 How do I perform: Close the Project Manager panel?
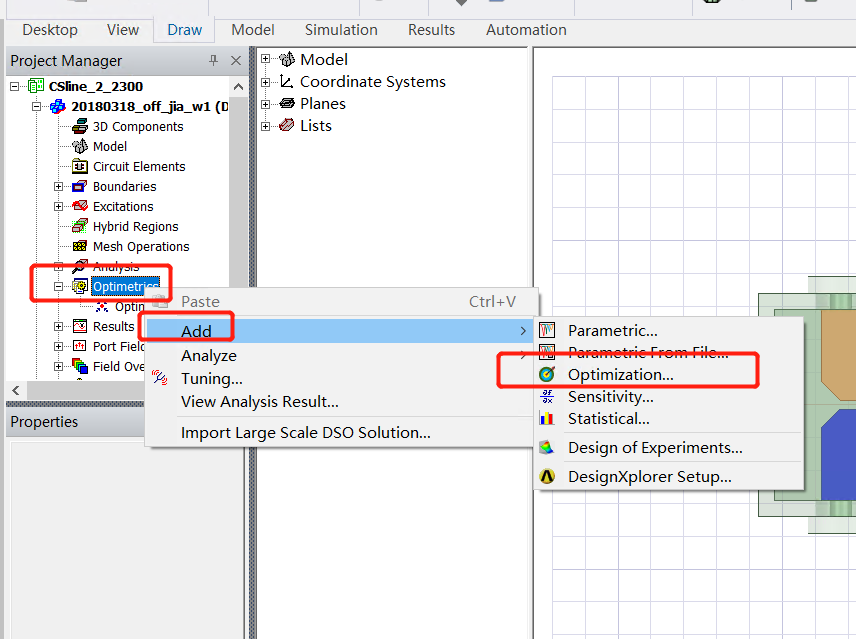click(236, 61)
